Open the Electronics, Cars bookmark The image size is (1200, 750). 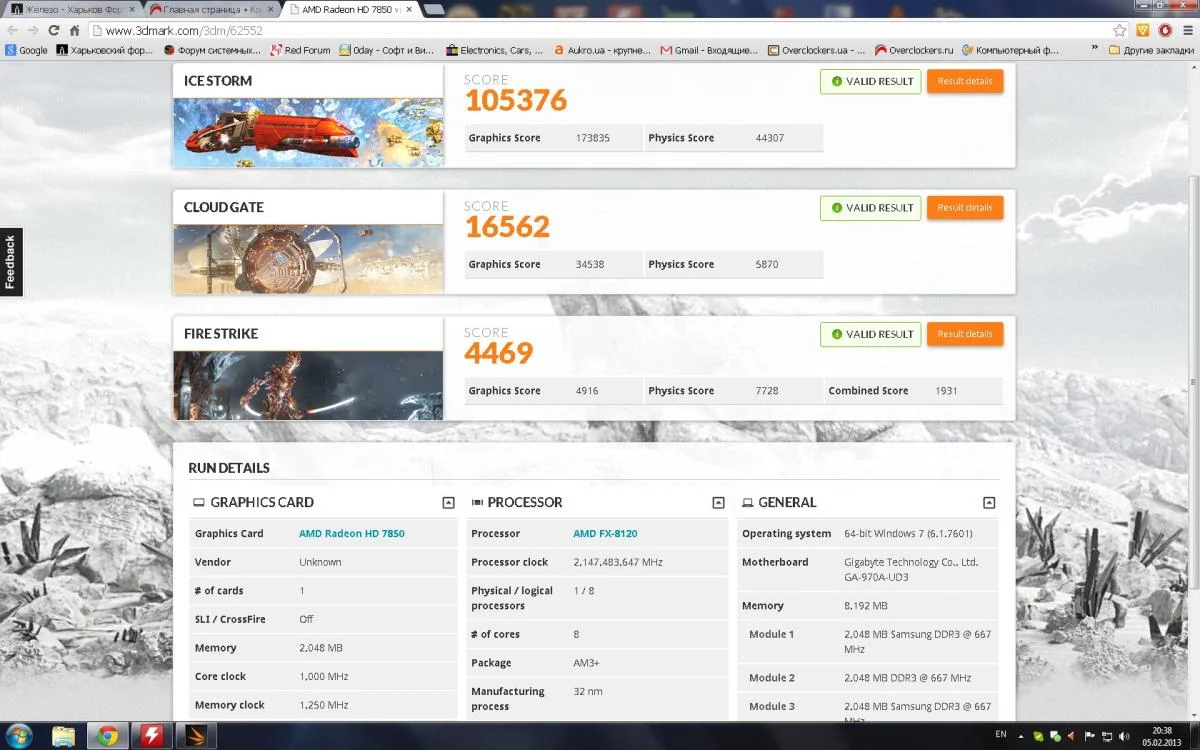tap(495, 50)
